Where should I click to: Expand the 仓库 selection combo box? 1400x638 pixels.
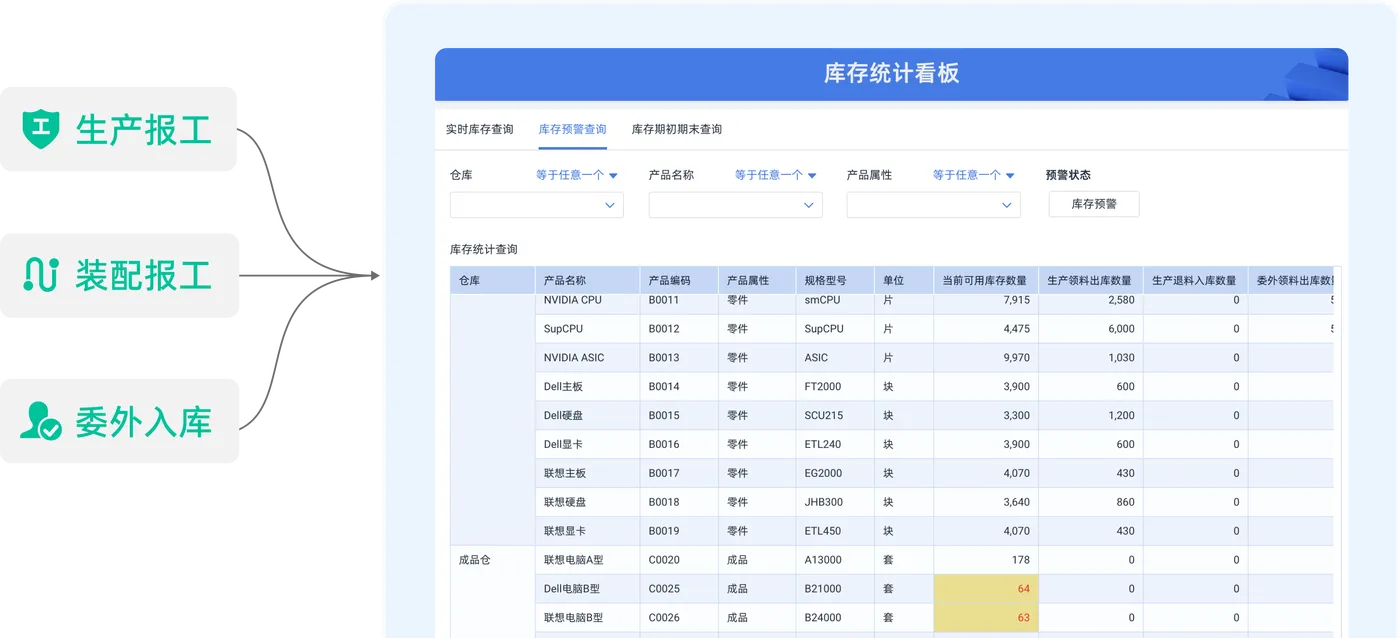tap(537, 205)
